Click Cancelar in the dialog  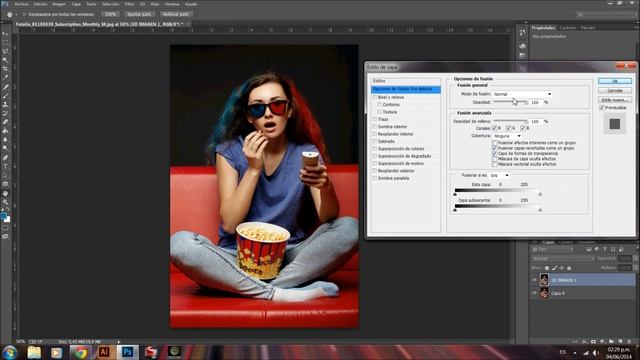(615, 91)
